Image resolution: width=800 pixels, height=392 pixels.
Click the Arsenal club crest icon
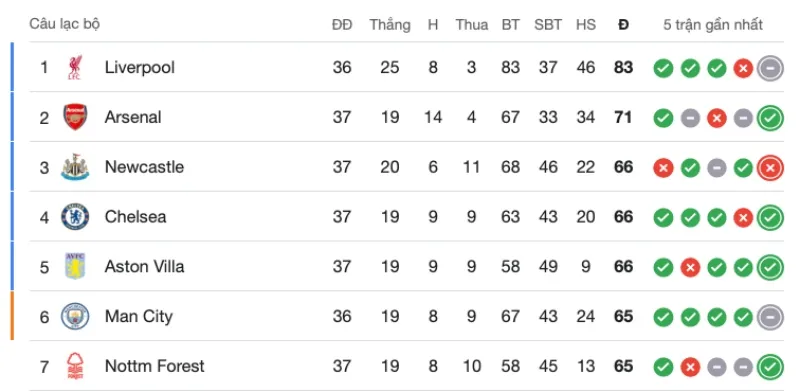click(x=75, y=117)
